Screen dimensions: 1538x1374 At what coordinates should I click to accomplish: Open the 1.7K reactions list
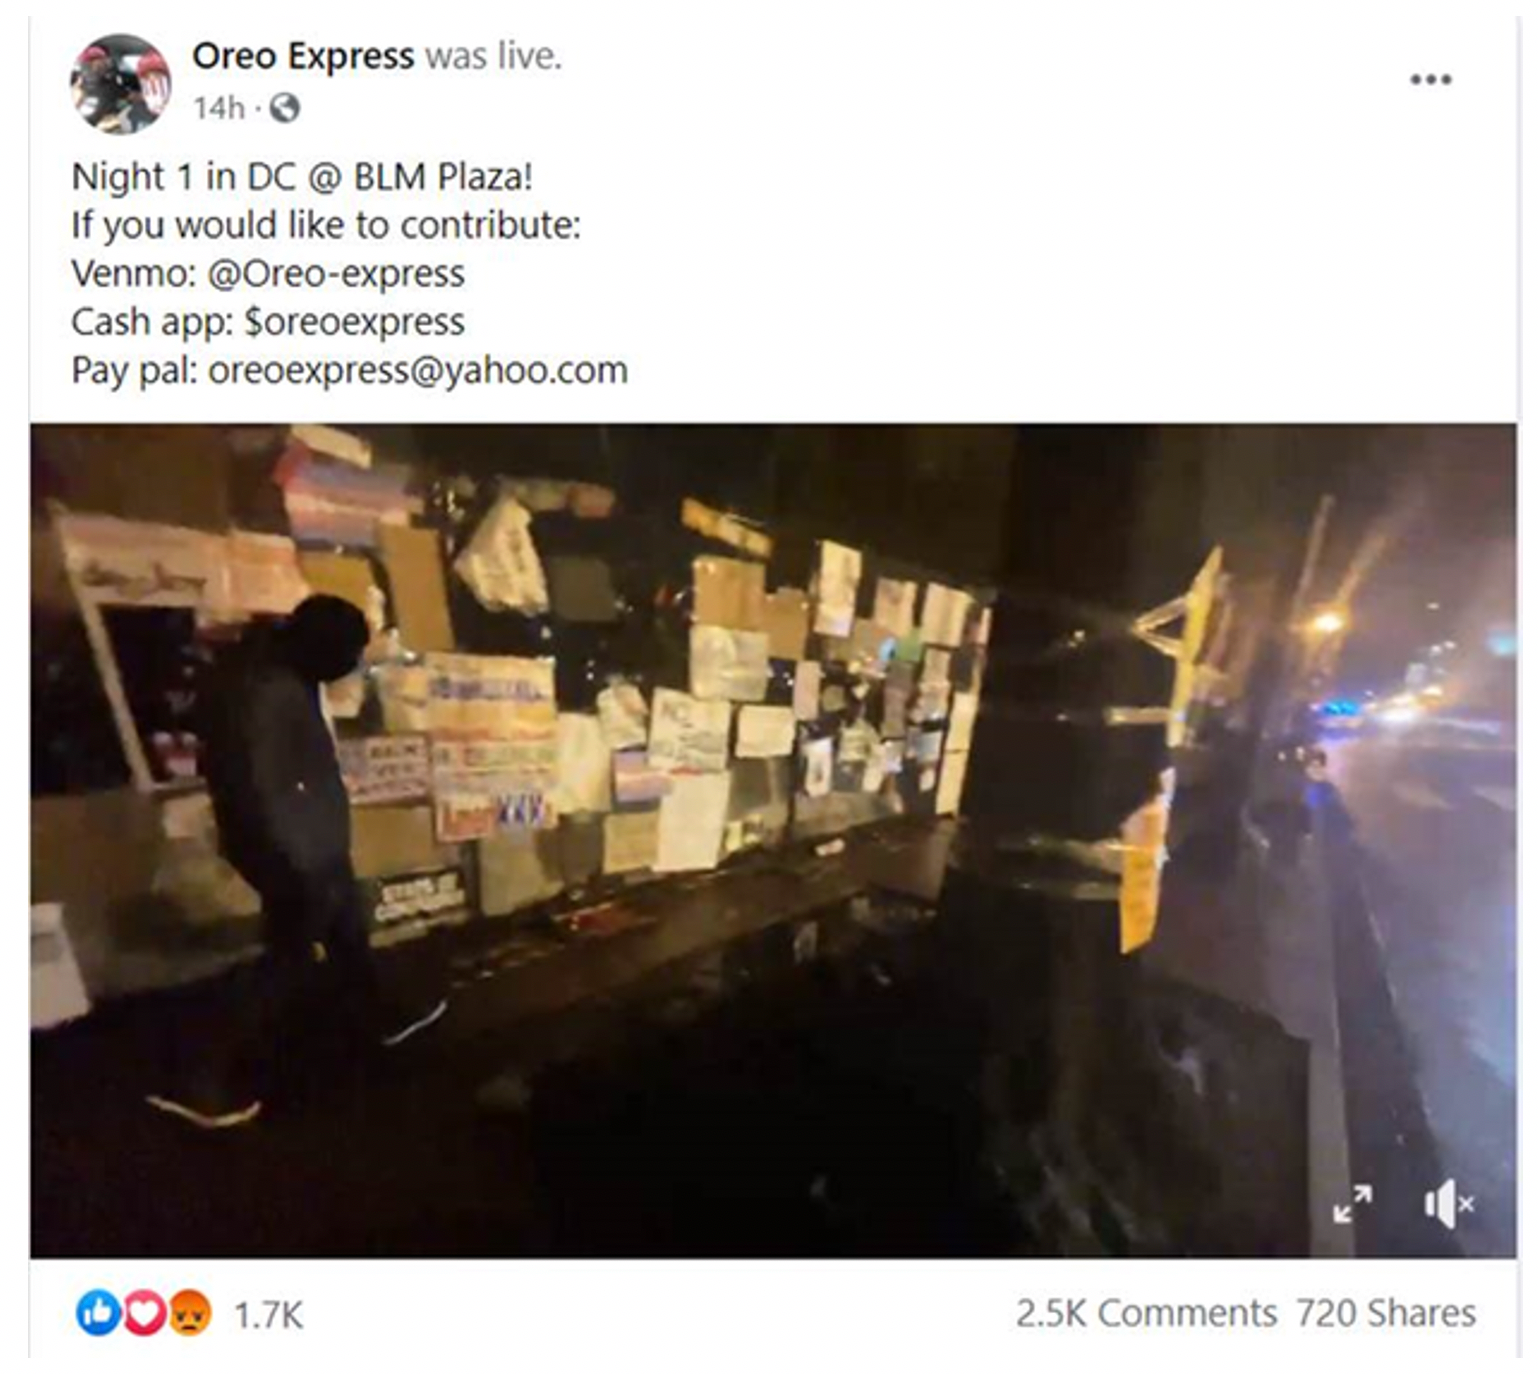pyautogui.click(x=268, y=1314)
